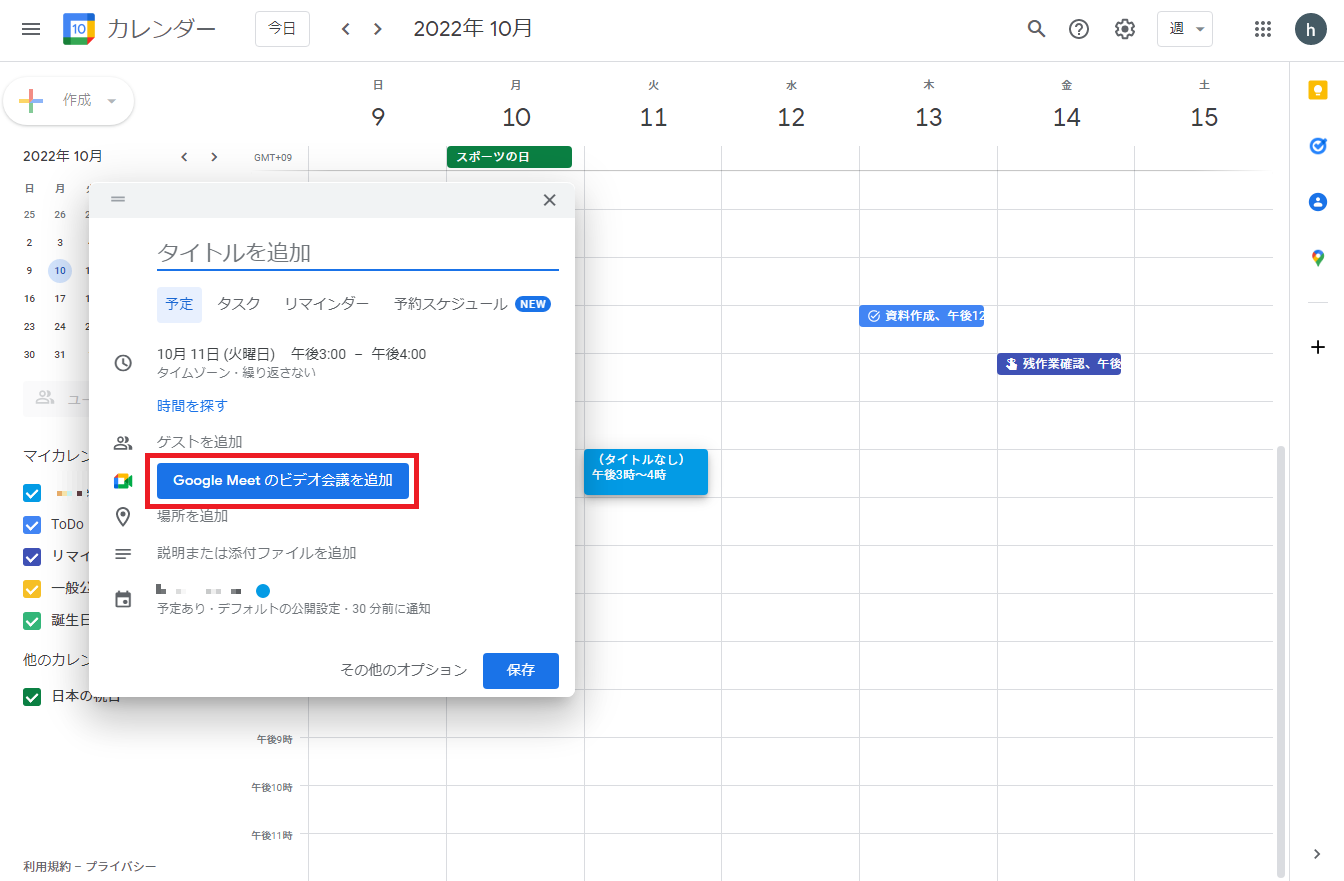Viewport: 1344px width, 881px height.
Task: Uncheck the ToDo calendar checkbox
Action: click(x=32, y=525)
